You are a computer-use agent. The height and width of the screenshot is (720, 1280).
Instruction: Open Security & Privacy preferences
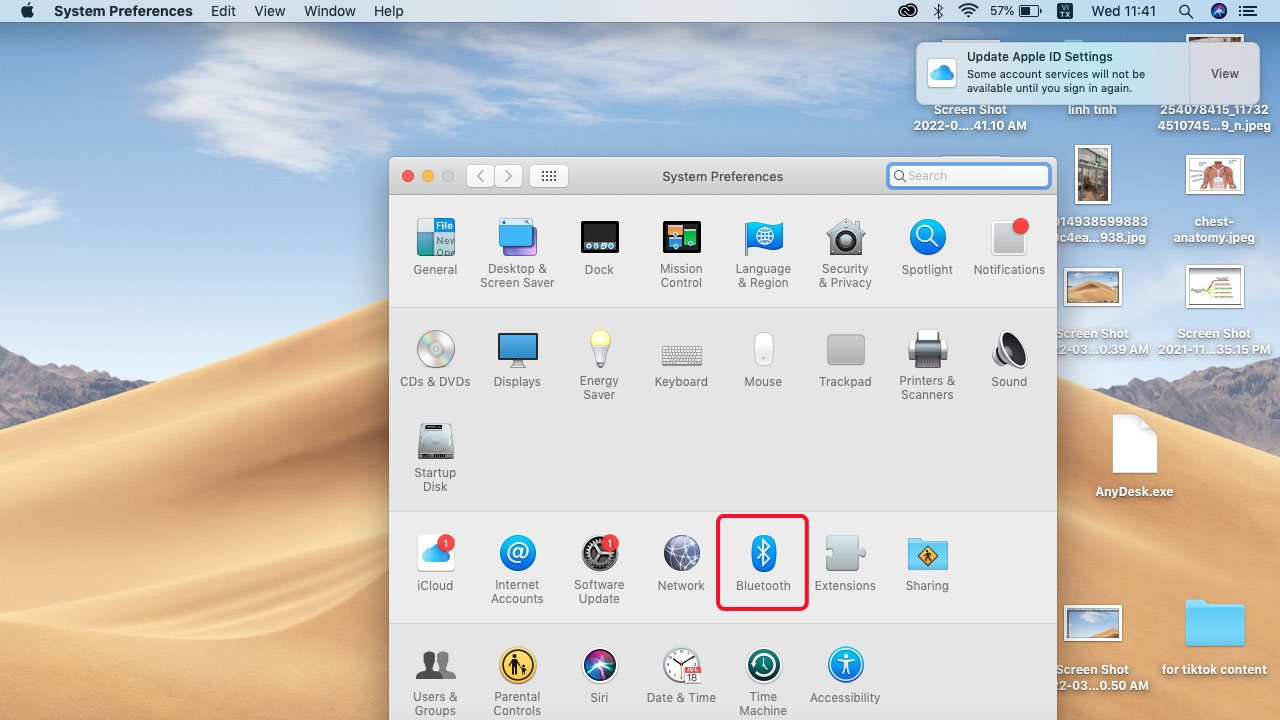(x=845, y=253)
